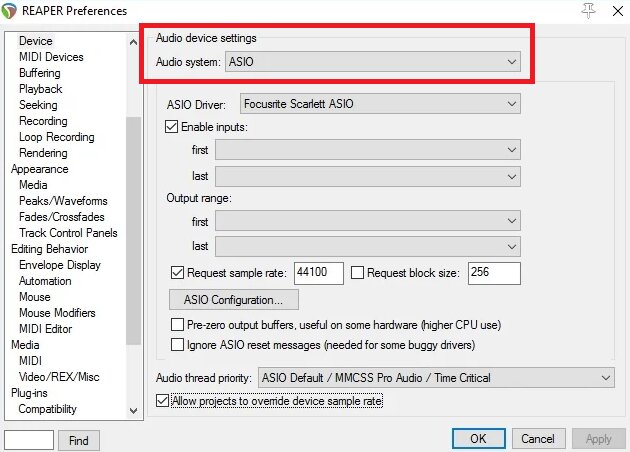Open Media page under Appearance
This screenshot has height=452, width=630.
point(33,185)
